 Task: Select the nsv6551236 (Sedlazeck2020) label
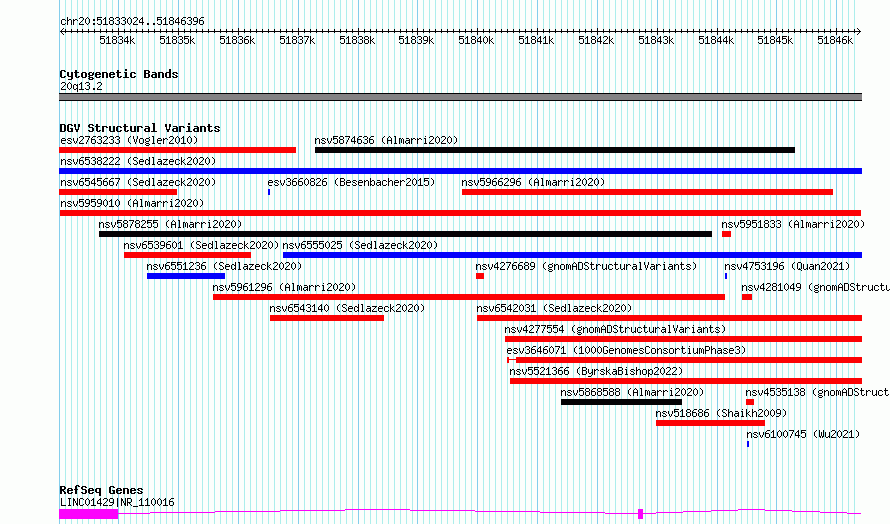coord(224,266)
